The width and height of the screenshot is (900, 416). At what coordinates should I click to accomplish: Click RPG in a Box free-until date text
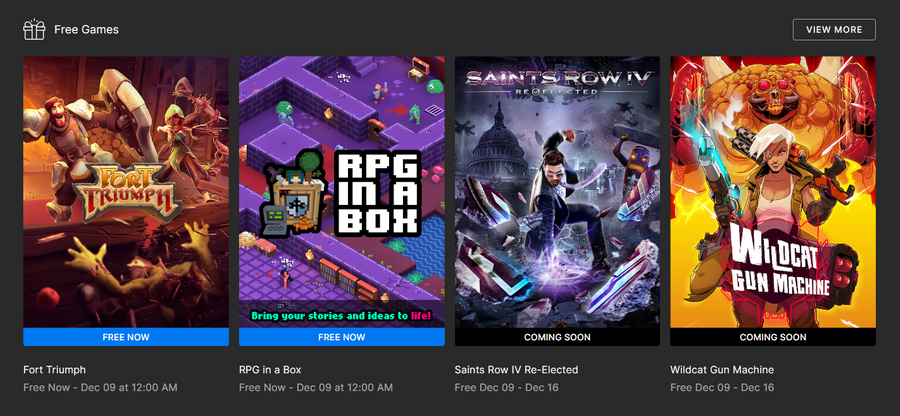coord(316,387)
